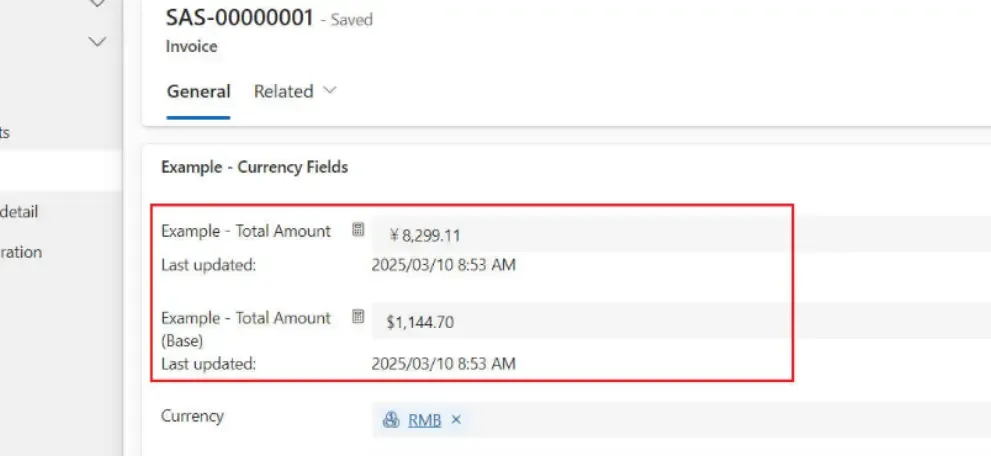Screen dimensions: 991x456
Task: Click the Invoice entity label under title
Action: 191,46
